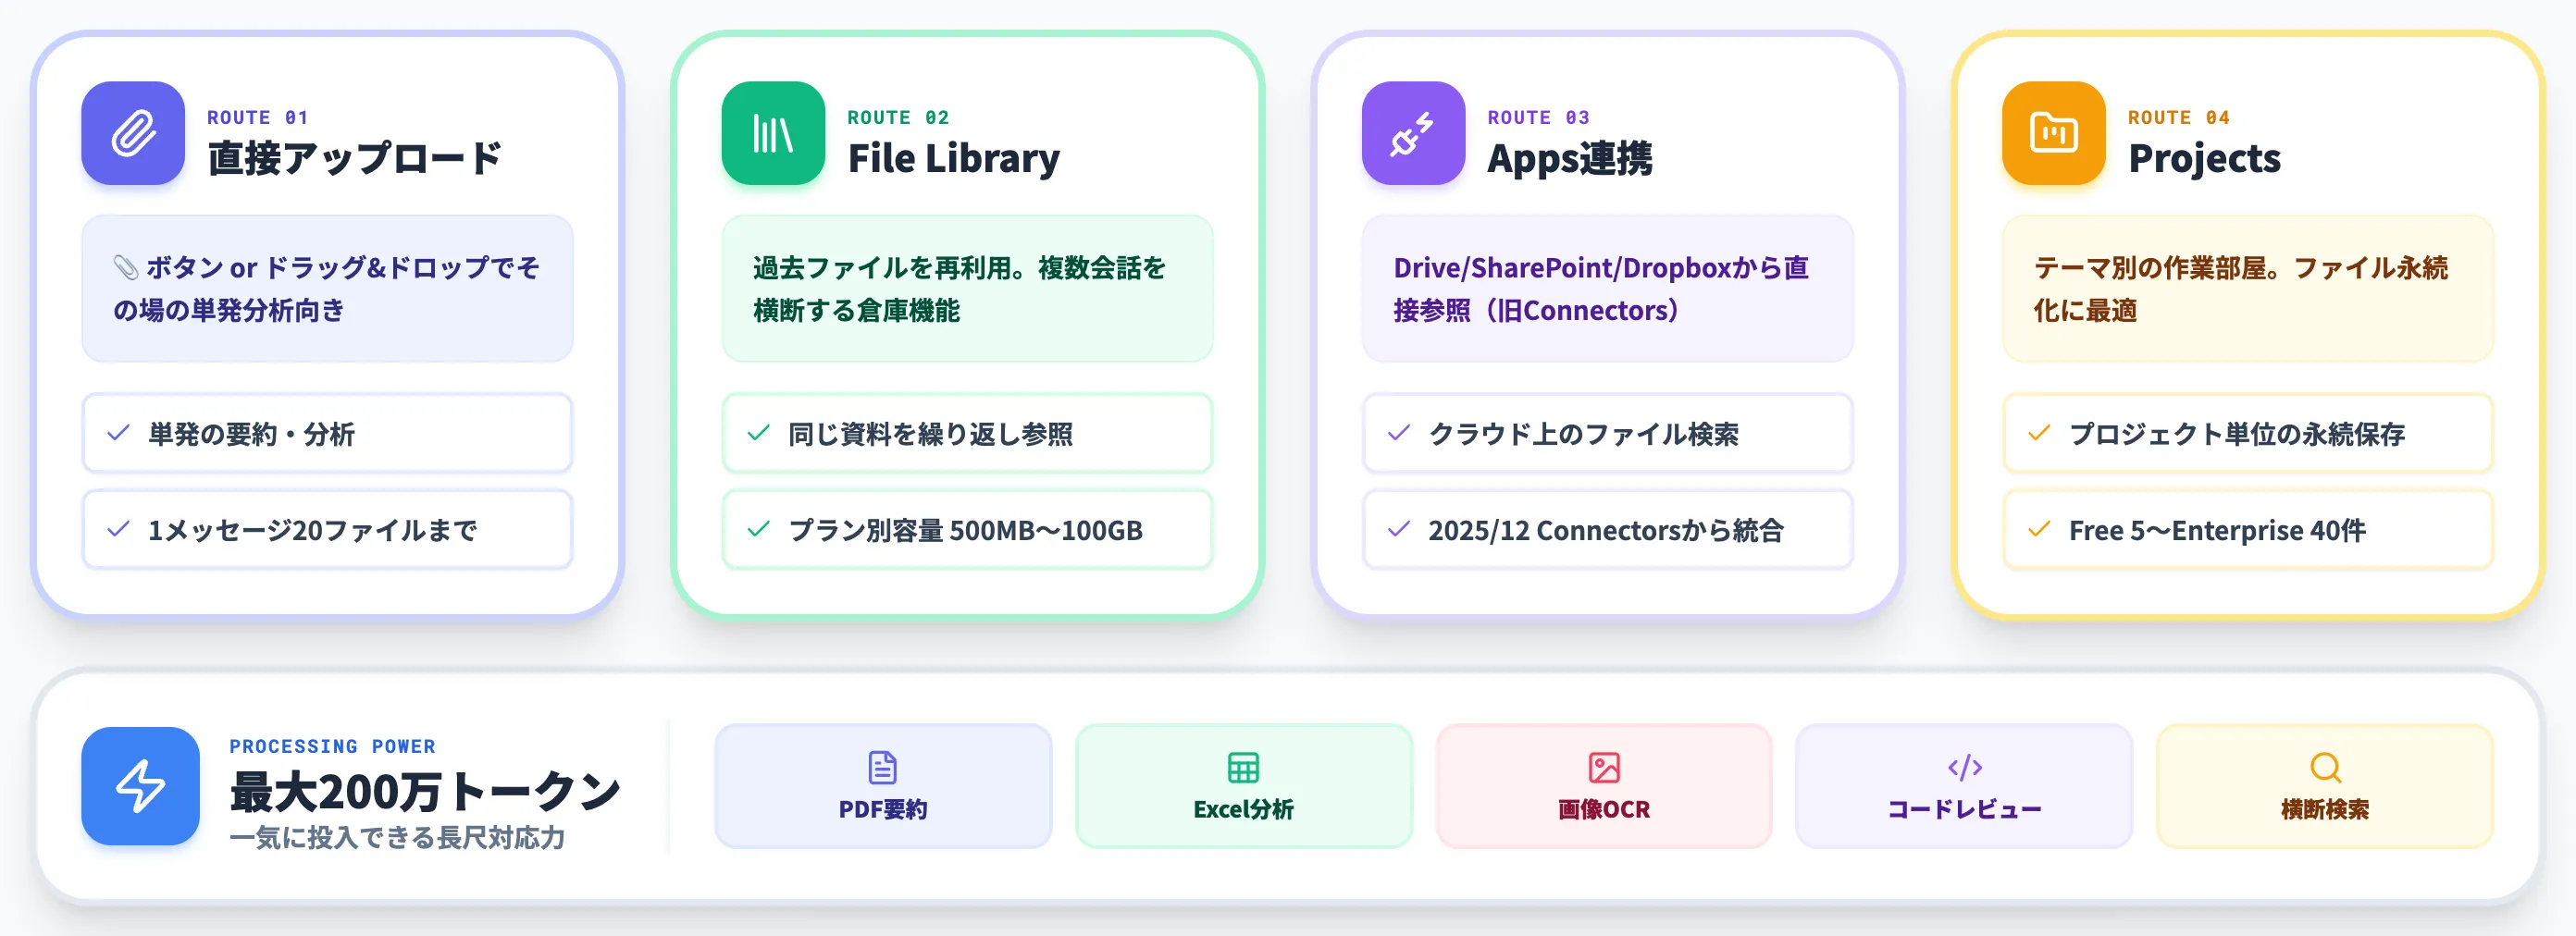Select the 画像OCR tile

click(x=1604, y=786)
